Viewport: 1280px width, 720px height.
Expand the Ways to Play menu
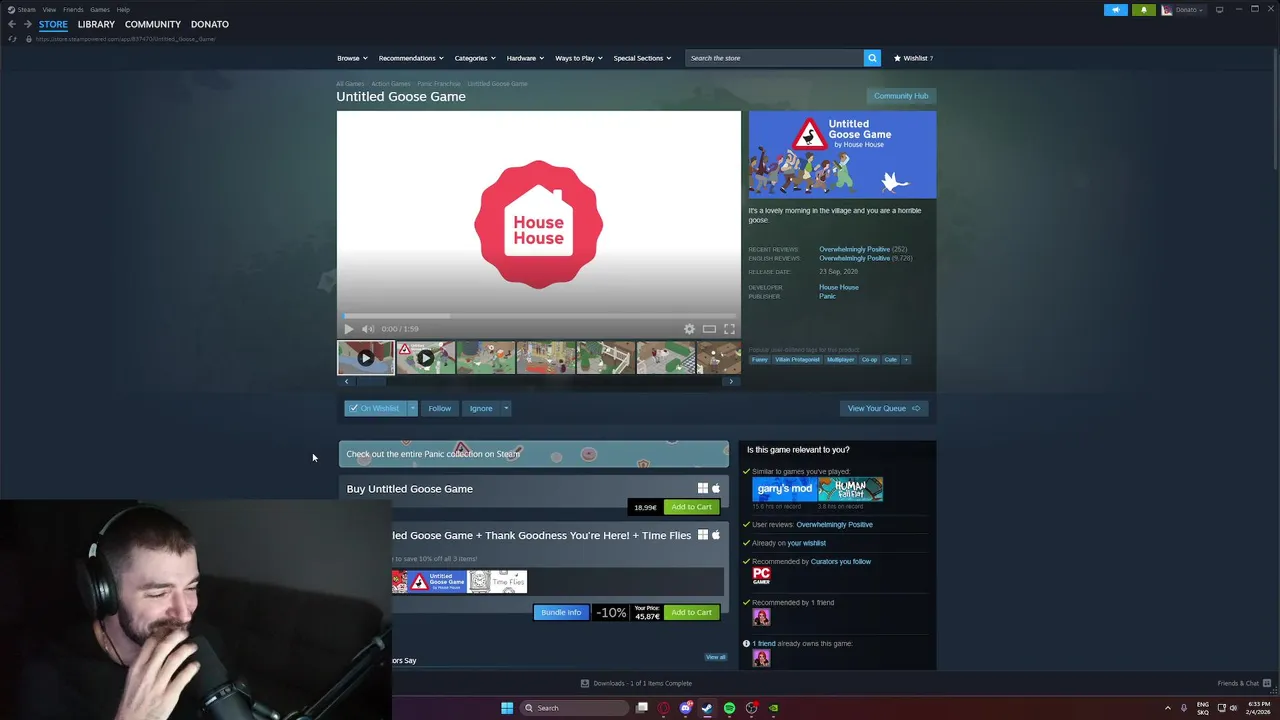coord(579,58)
